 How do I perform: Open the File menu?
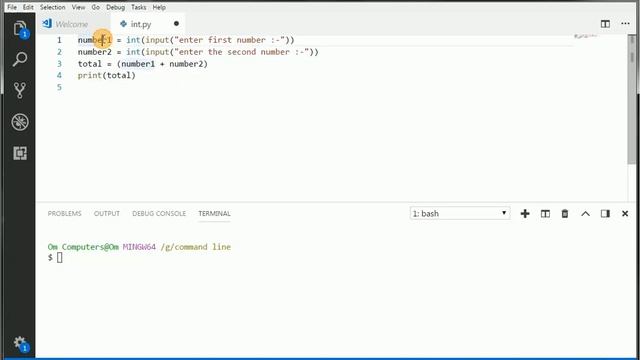[12, 7]
